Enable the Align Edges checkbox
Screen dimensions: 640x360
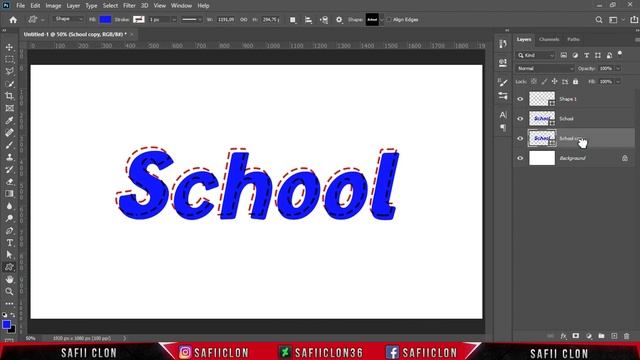389,19
